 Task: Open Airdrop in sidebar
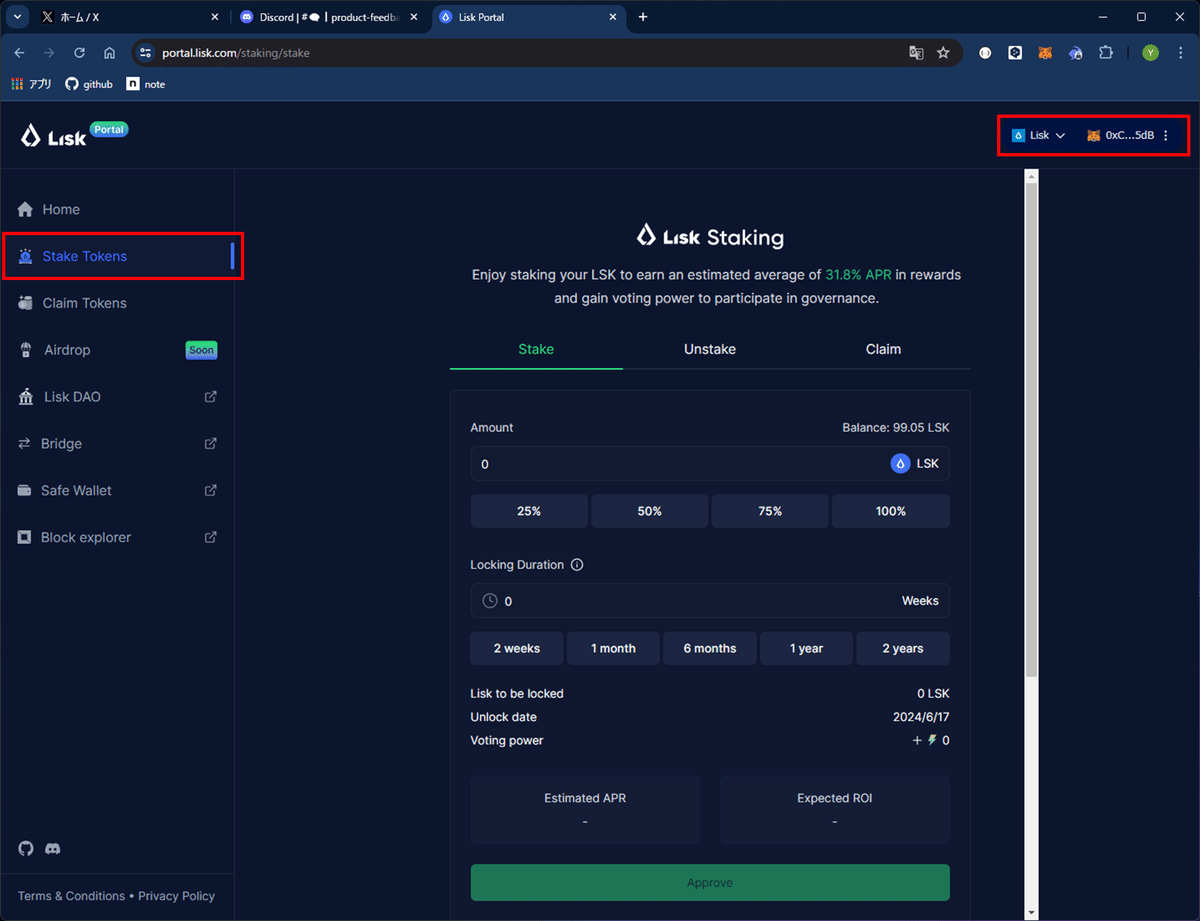click(117, 350)
